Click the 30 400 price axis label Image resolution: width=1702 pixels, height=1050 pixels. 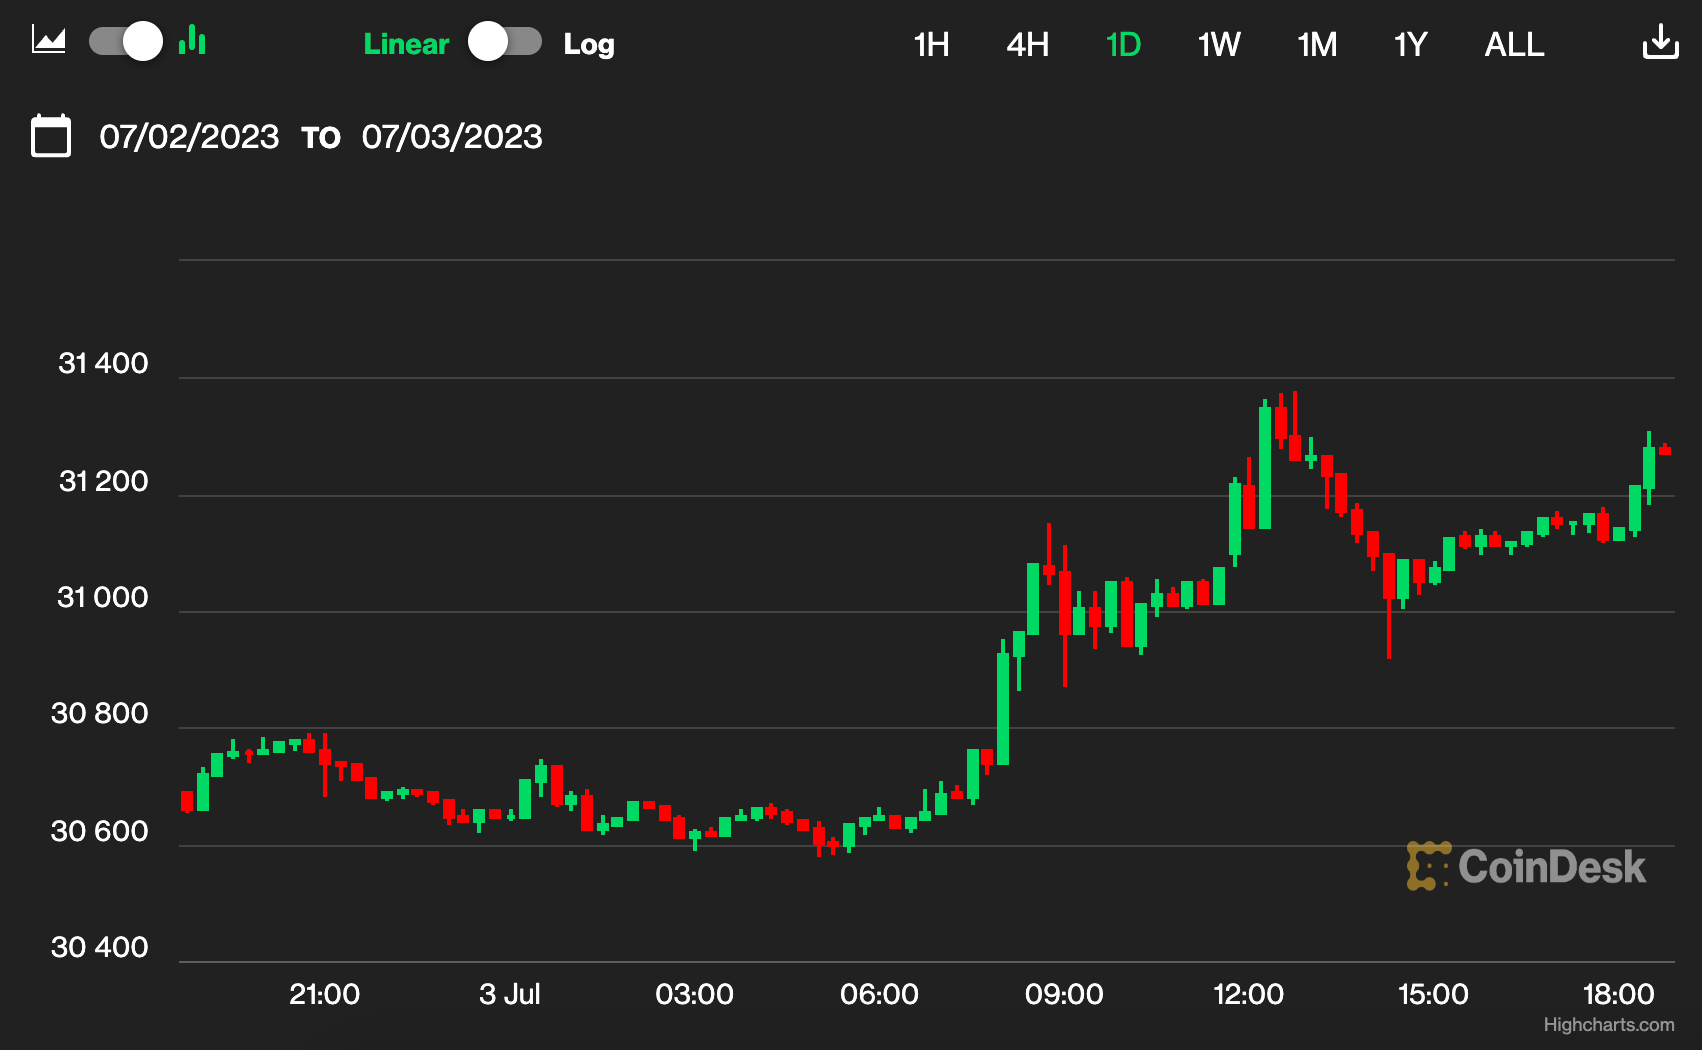point(99,947)
